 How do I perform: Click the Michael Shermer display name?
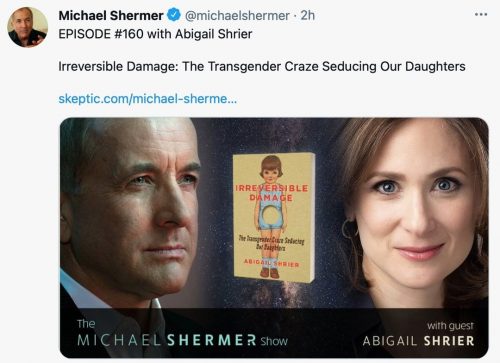point(111,15)
